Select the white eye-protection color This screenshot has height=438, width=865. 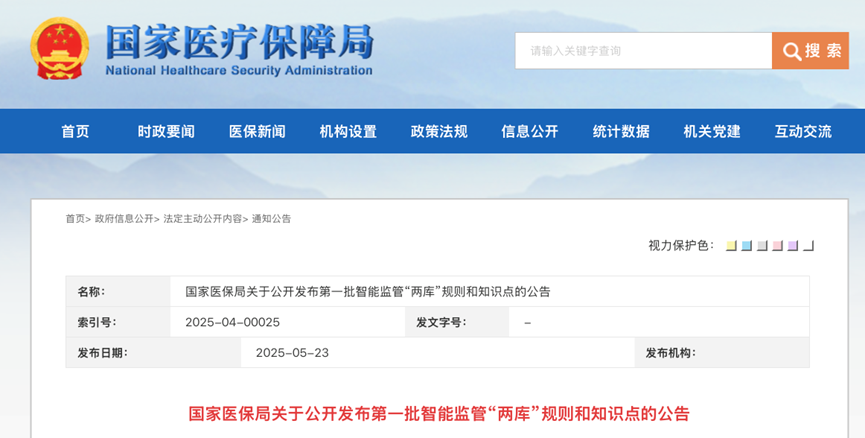(809, 246)
